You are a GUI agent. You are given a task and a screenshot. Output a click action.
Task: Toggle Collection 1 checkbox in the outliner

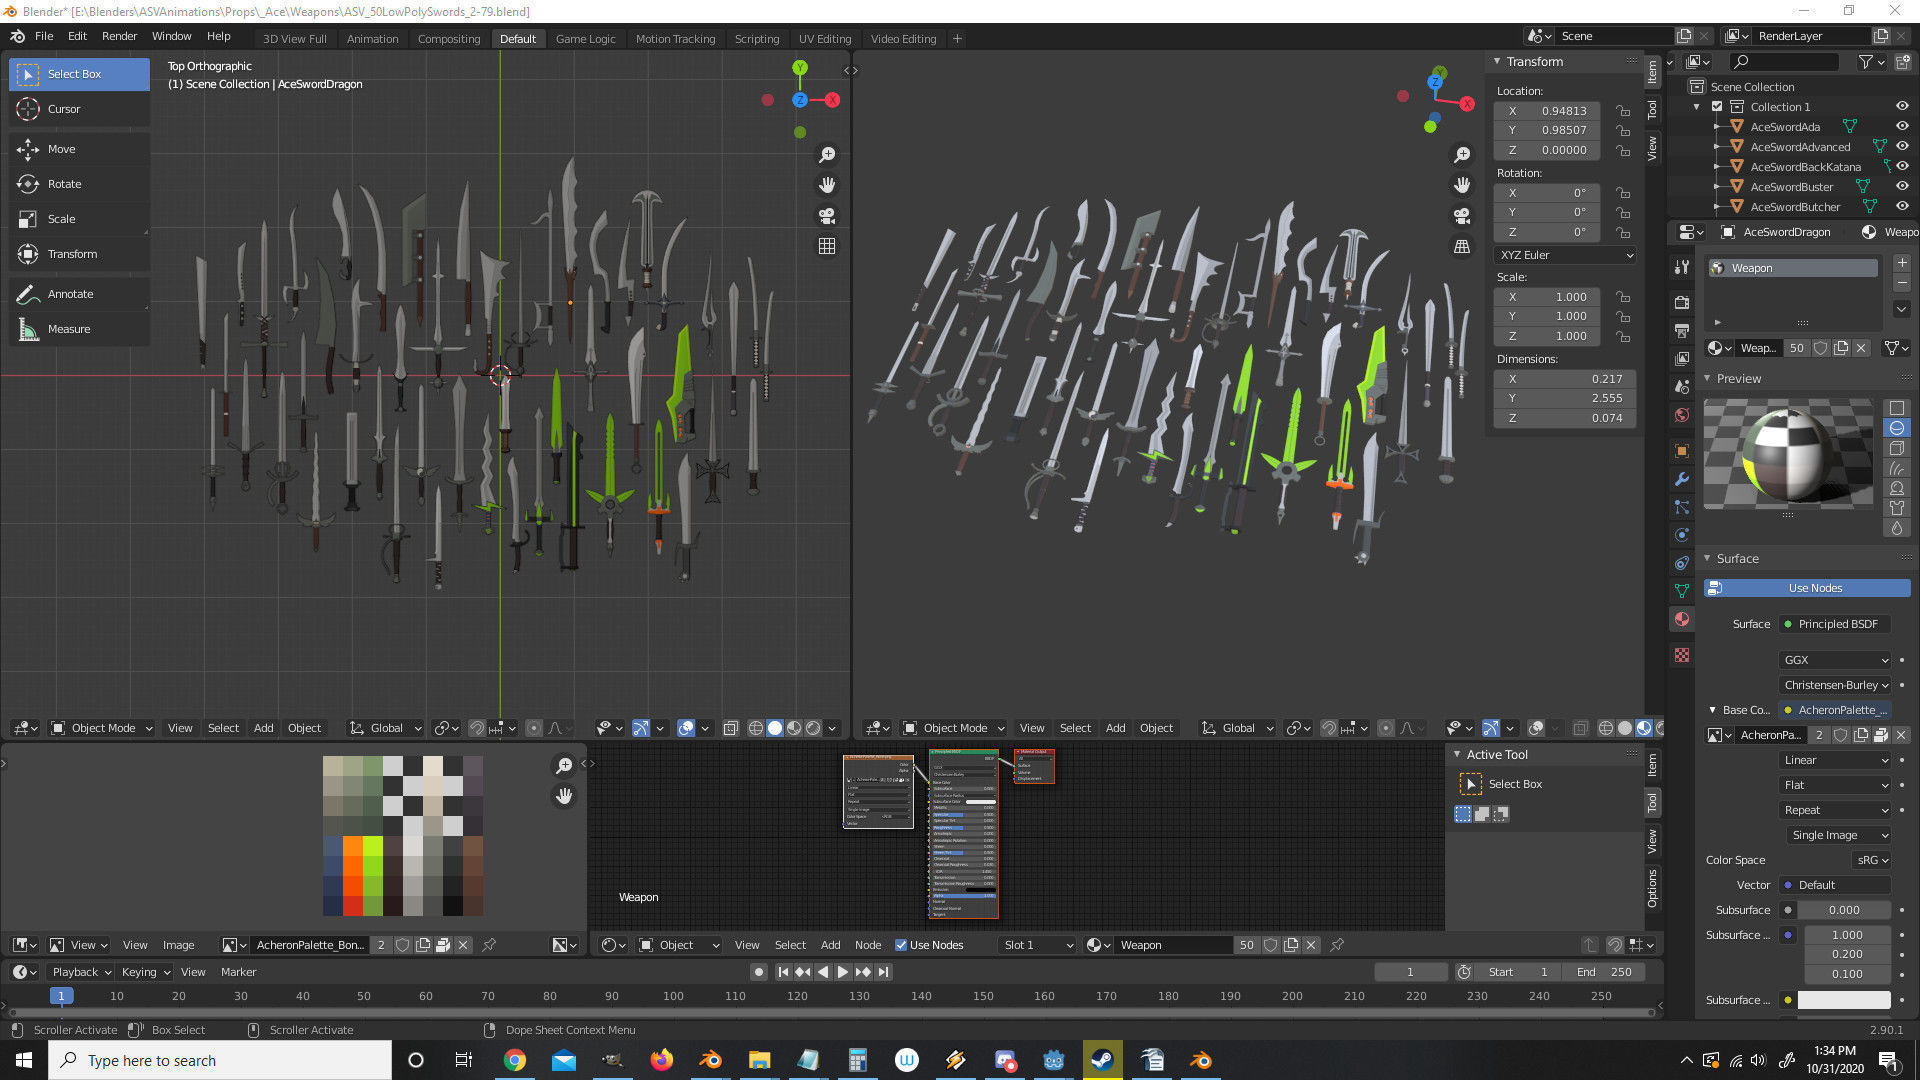click(x=1717, y=107)
